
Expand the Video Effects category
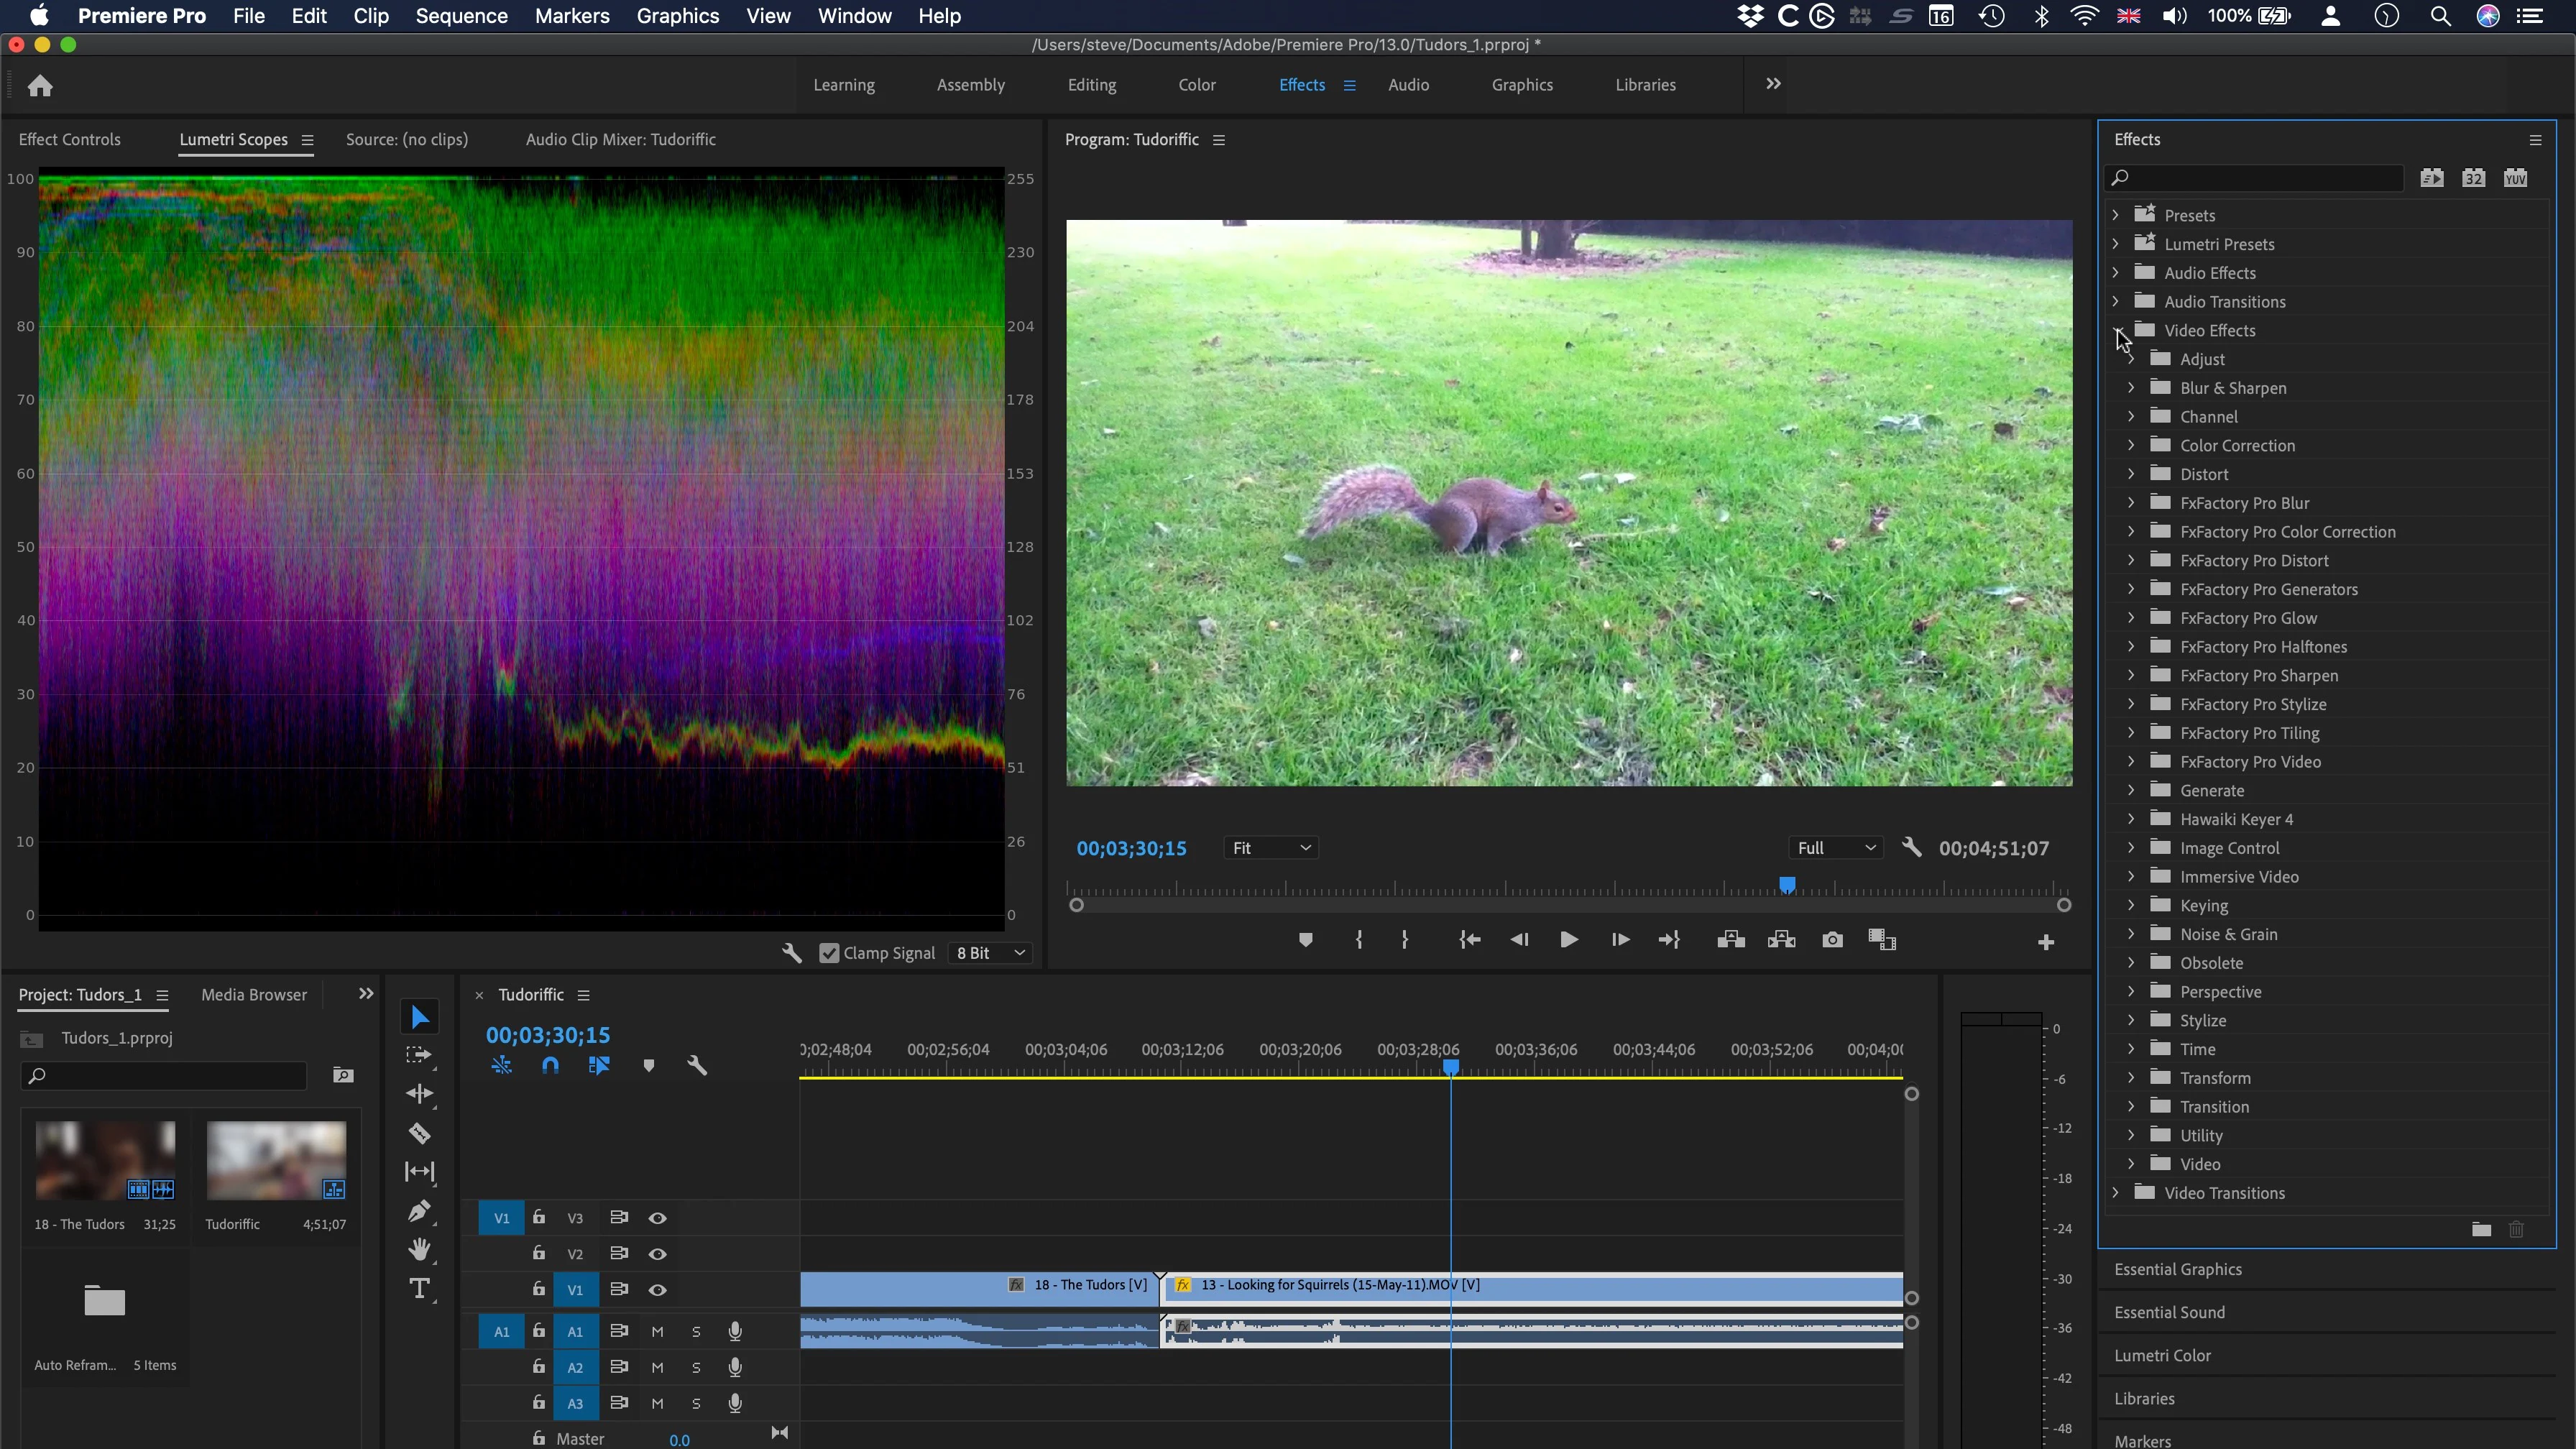2116,329
